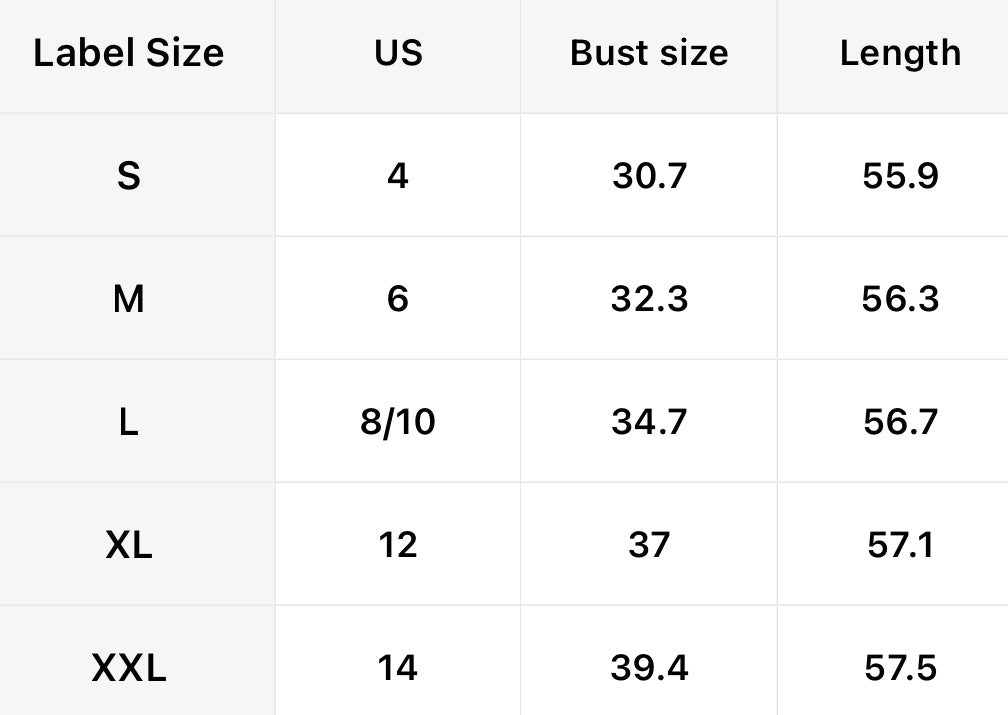This screenshot has height=715, width=1008.
Task: Click bust size value 30.7
Action: (649, 176)
